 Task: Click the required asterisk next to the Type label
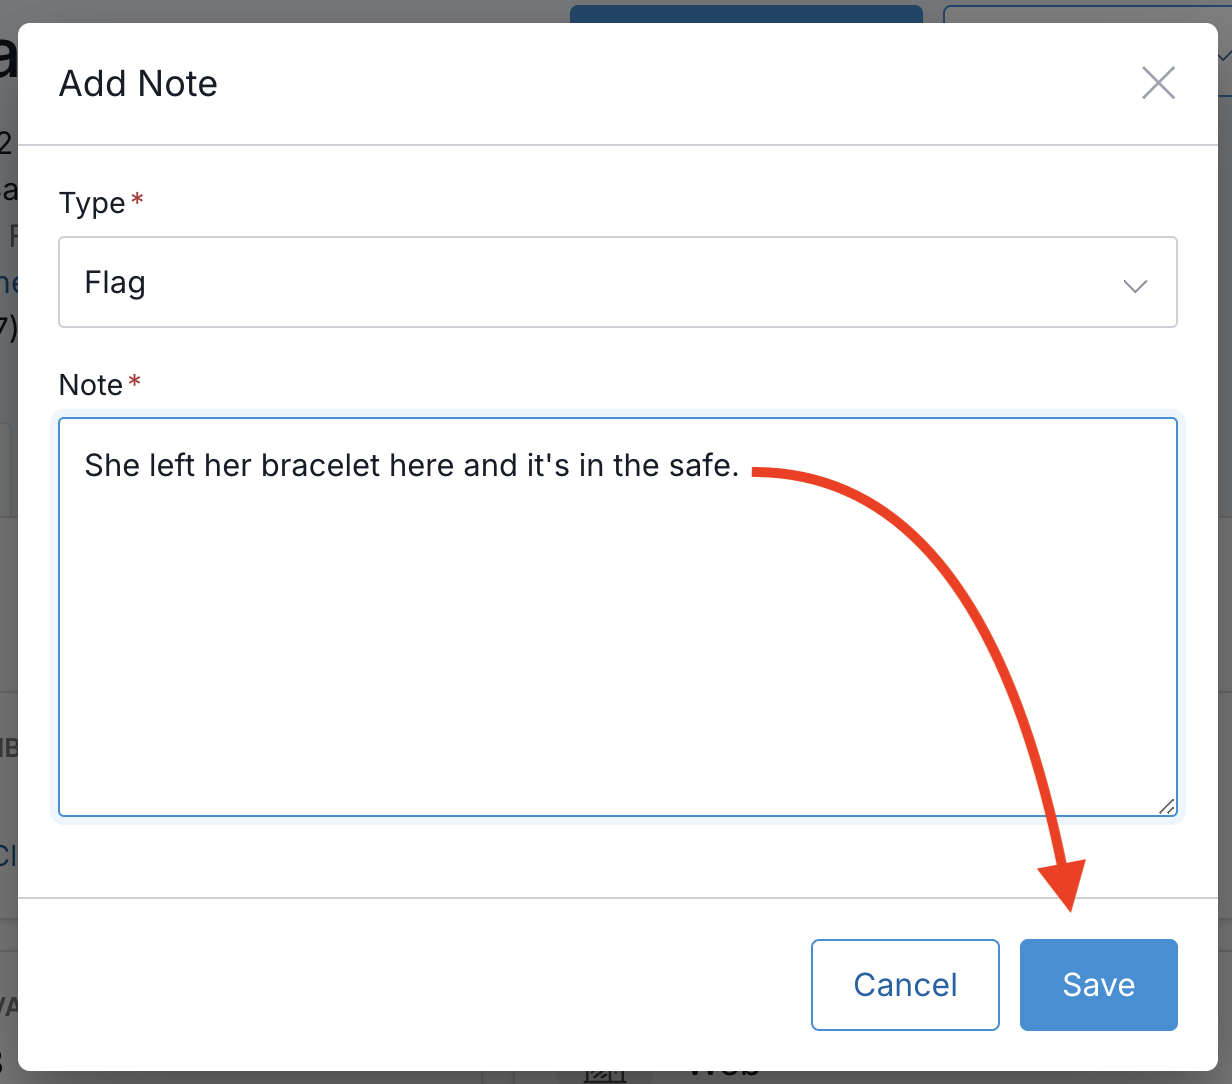click(135, 196)
